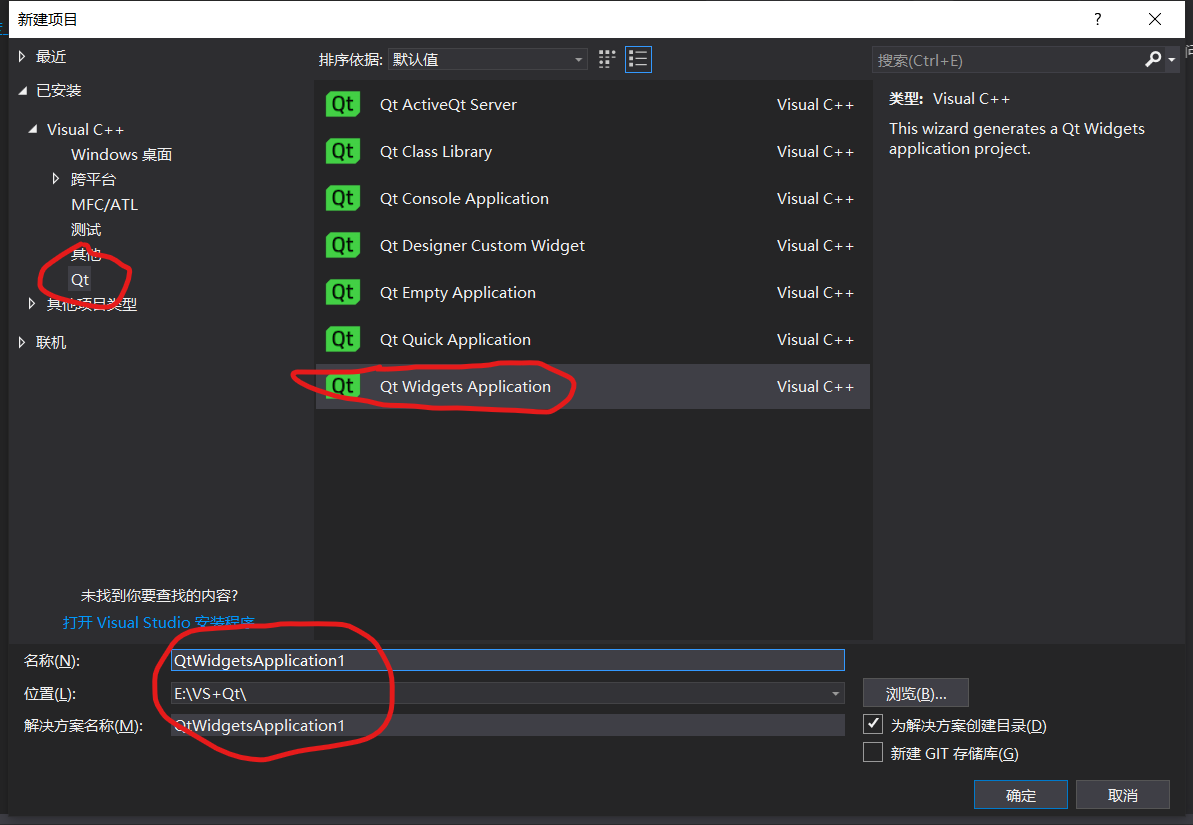Select the Qt category in tree

(80, 279)
